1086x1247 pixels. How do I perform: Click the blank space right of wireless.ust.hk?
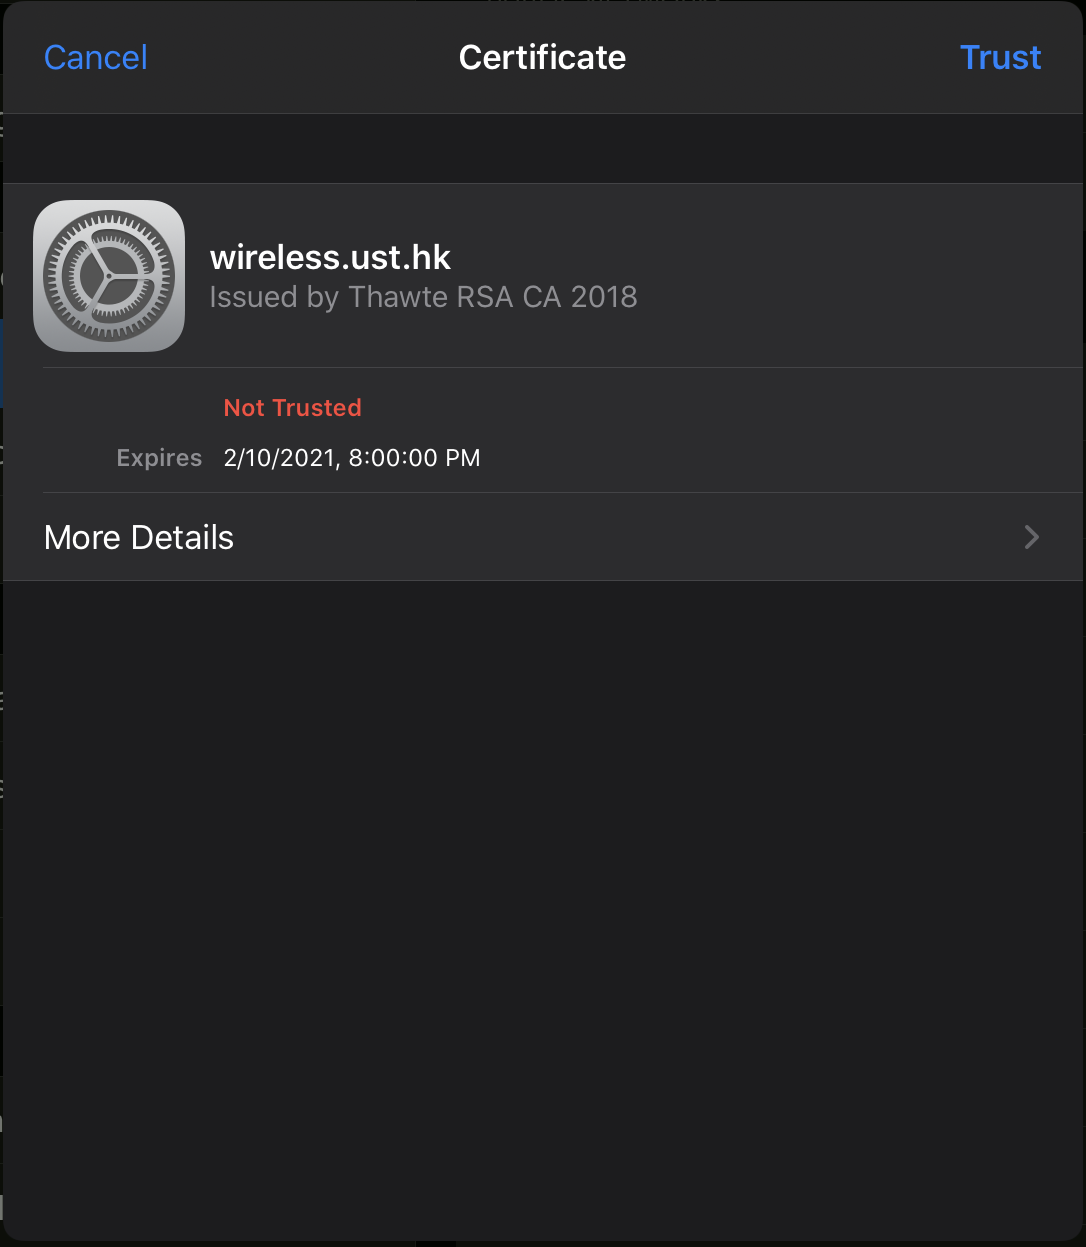point(760,258)
